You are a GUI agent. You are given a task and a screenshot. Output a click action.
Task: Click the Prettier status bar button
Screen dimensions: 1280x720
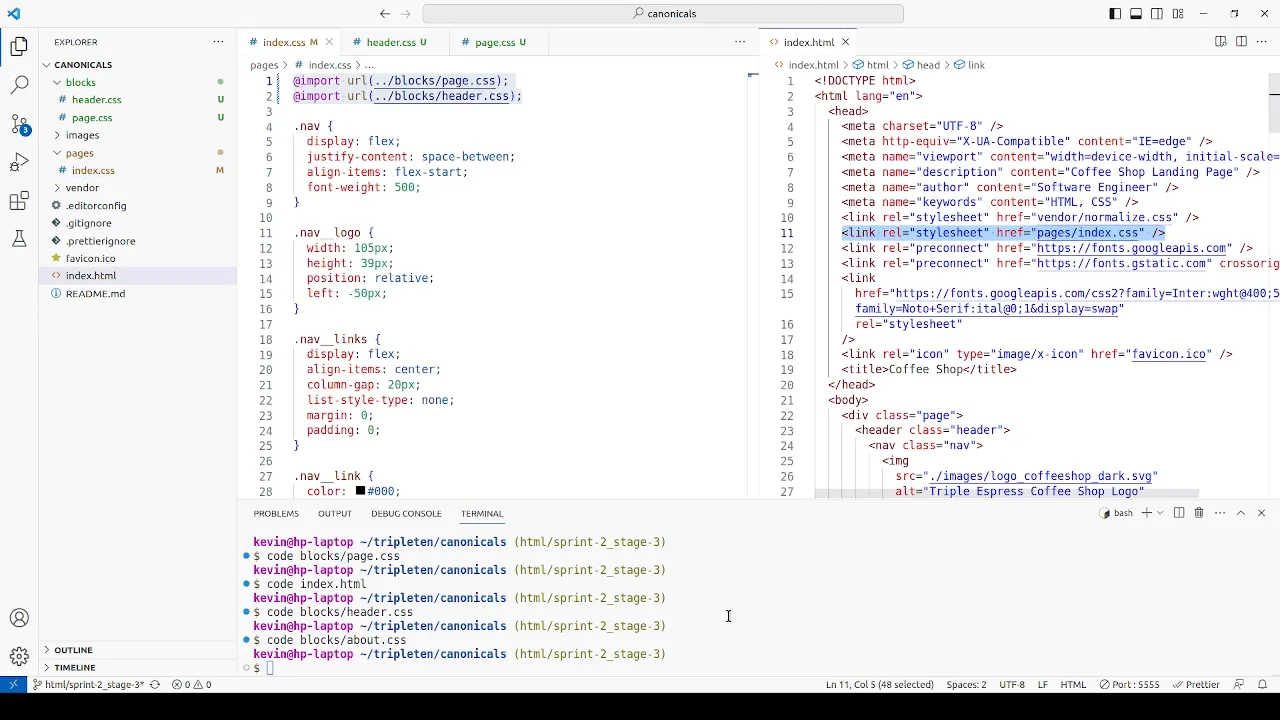[x=1196, y=685]
